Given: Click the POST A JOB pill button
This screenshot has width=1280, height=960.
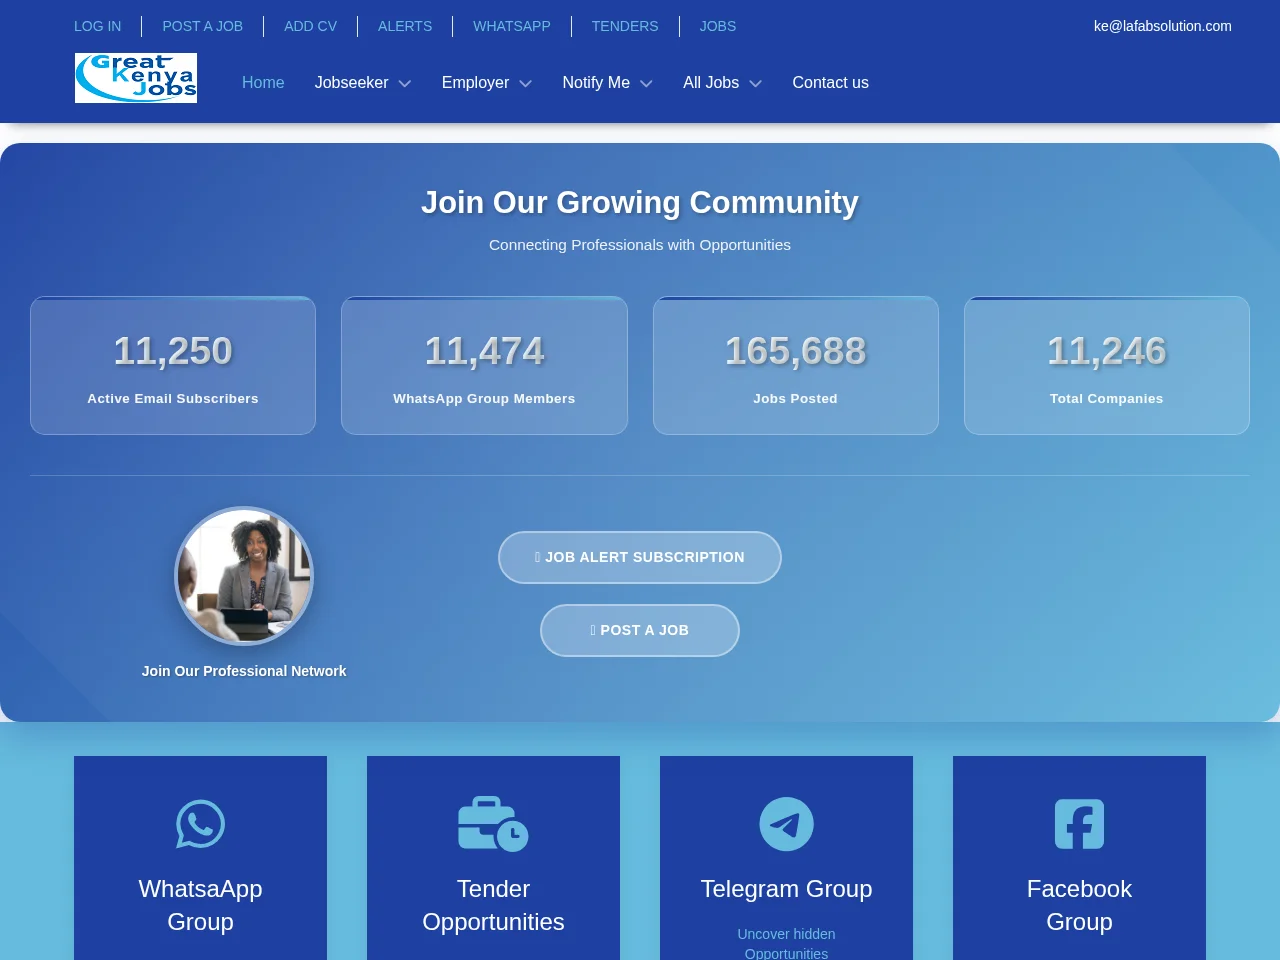Looking at the screenshot, I should [640, 630].
